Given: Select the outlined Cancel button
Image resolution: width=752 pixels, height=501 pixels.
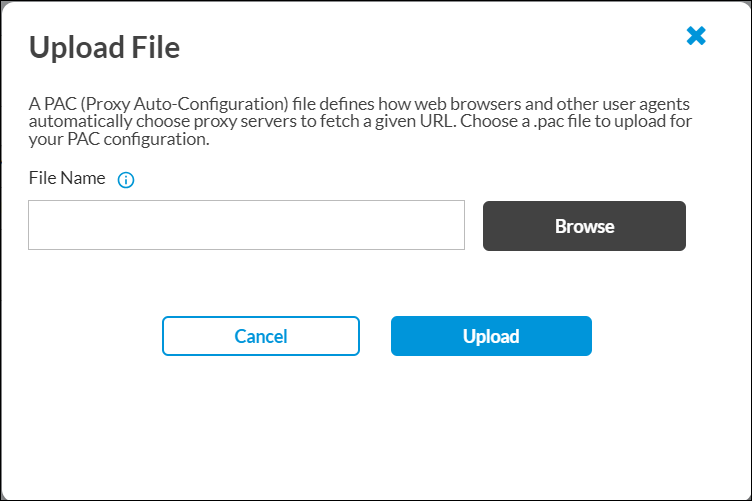Looking at the screenshot, I should point(260,336).
